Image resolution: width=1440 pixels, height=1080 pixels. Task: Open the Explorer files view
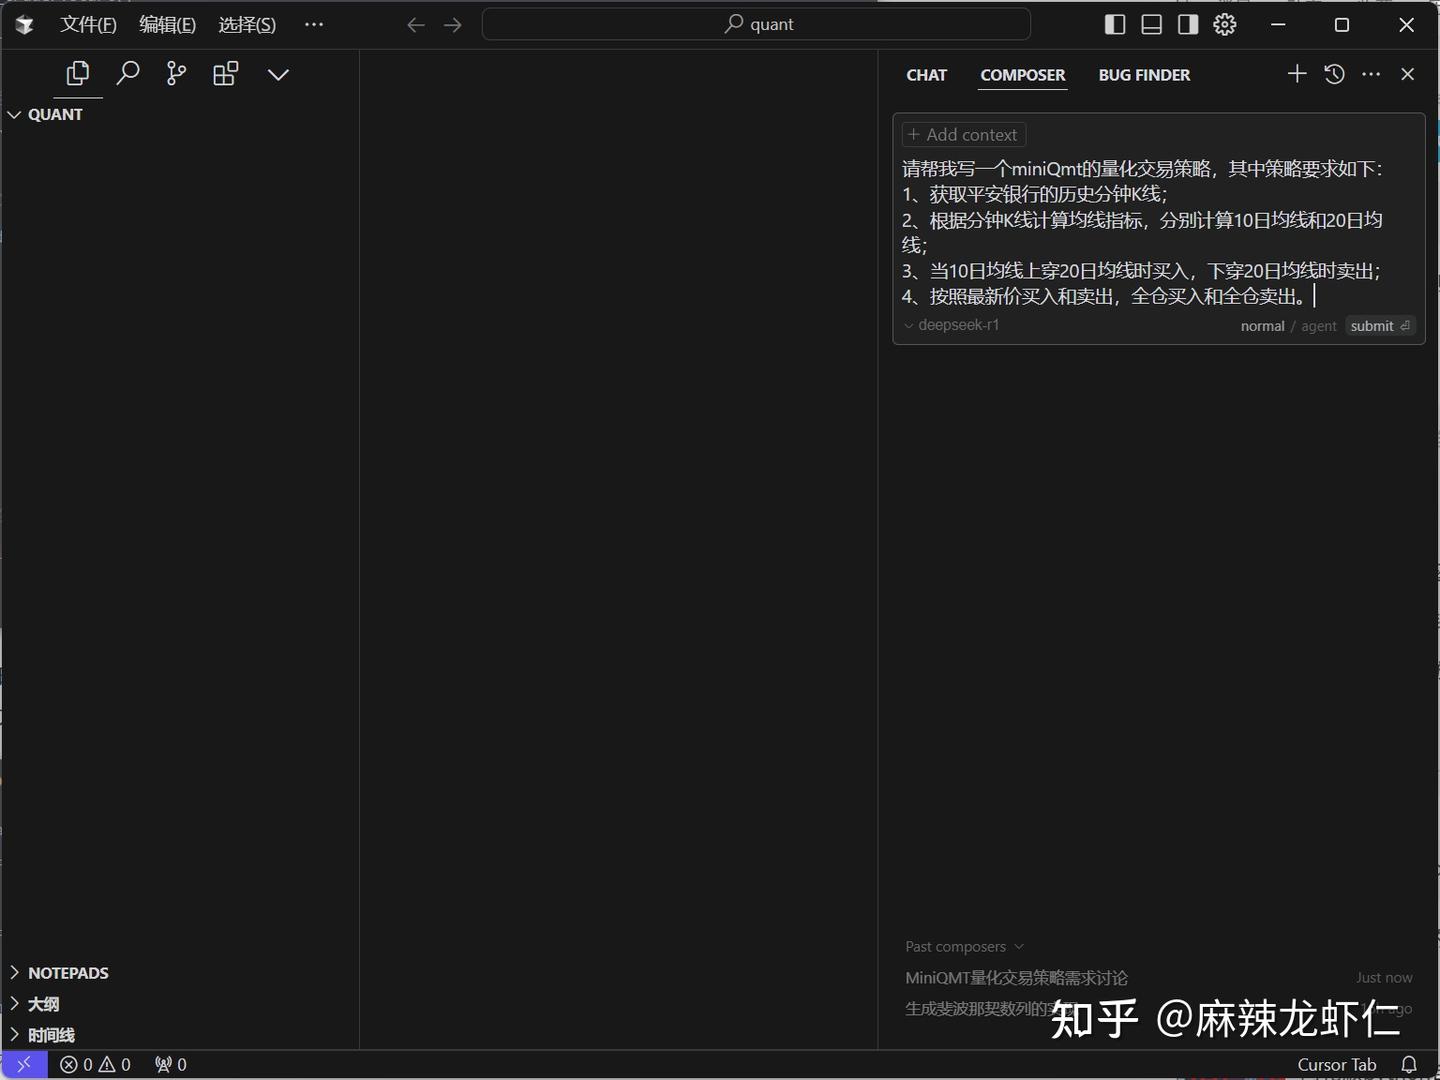78,74
